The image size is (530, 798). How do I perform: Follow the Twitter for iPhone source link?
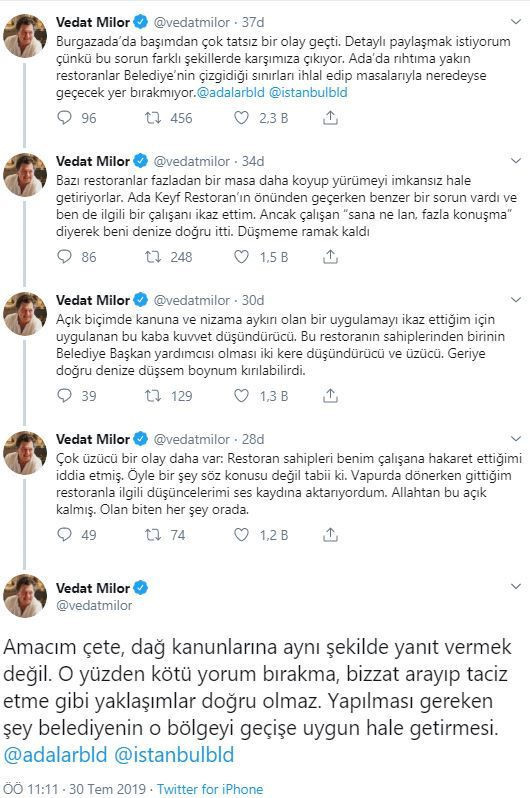point(210,789)
